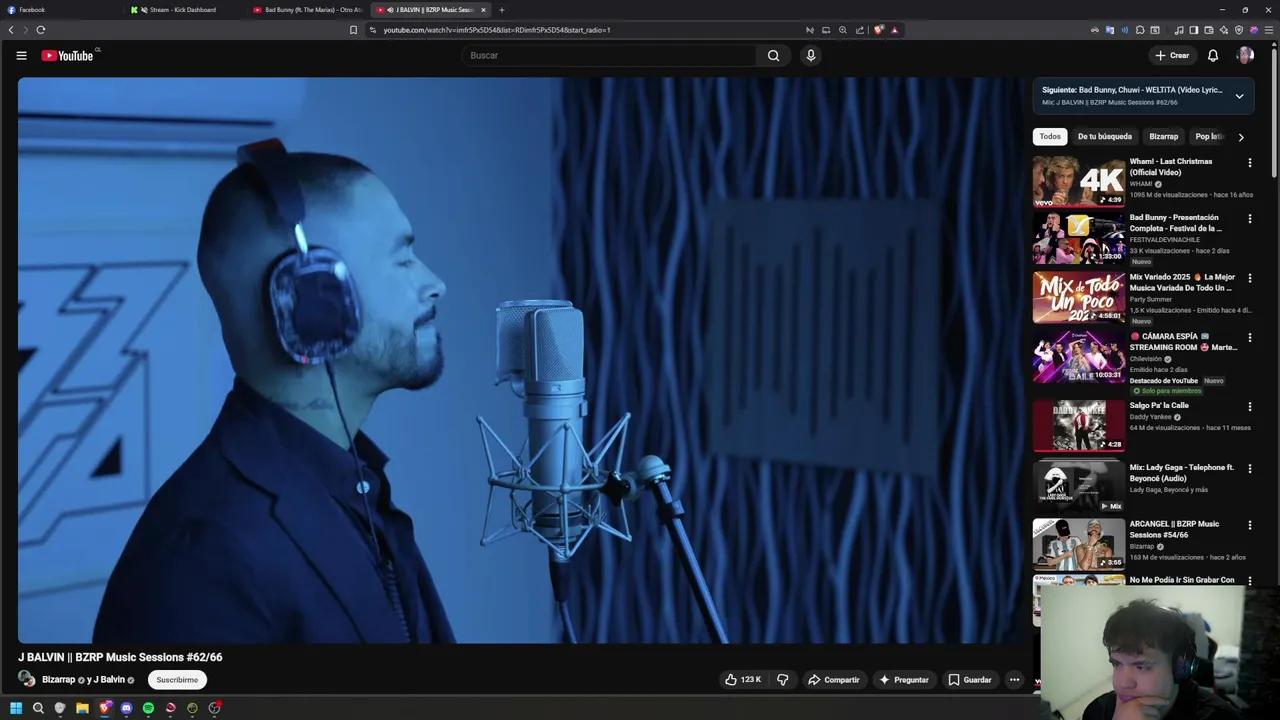Select the De tu búsqueda chip
The height and width of the screenshot is (720, 1280).
tap(1105, 137)
